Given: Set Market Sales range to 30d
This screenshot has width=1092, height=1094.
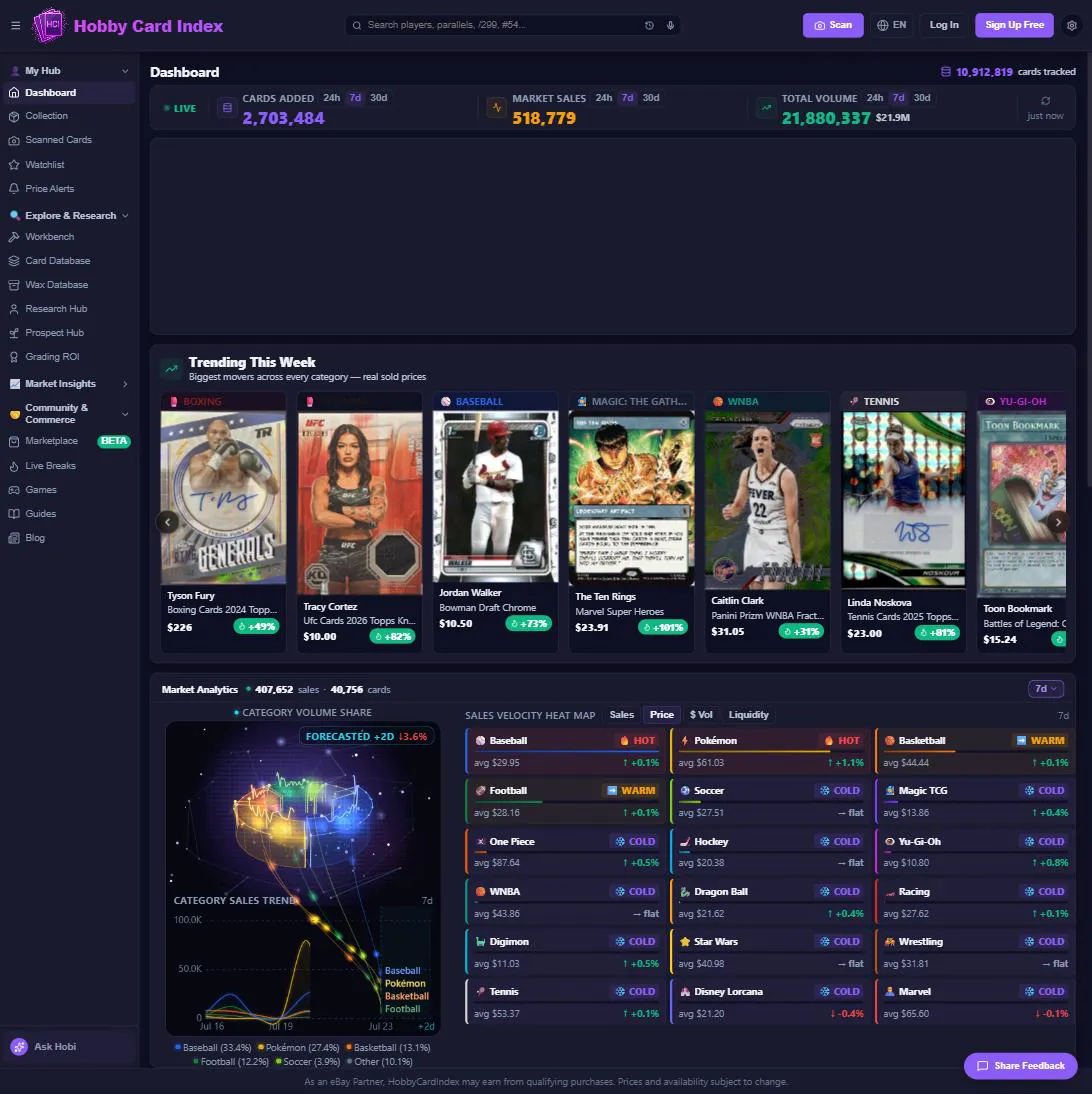Looking at the screenshot, I should 651,98.
